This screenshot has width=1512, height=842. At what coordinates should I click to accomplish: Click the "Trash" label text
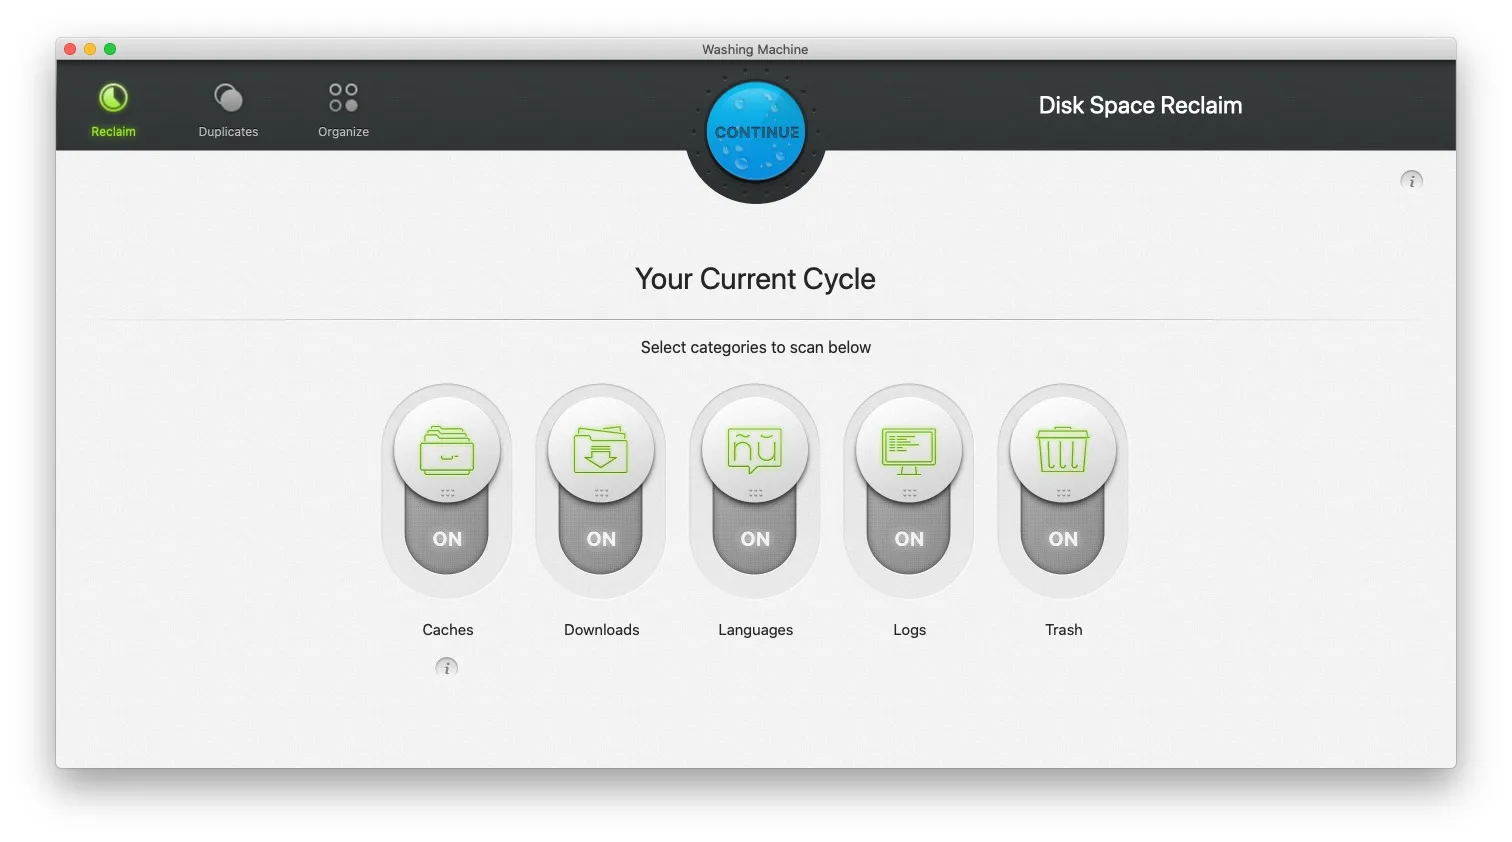click(x=1063, y=630)
